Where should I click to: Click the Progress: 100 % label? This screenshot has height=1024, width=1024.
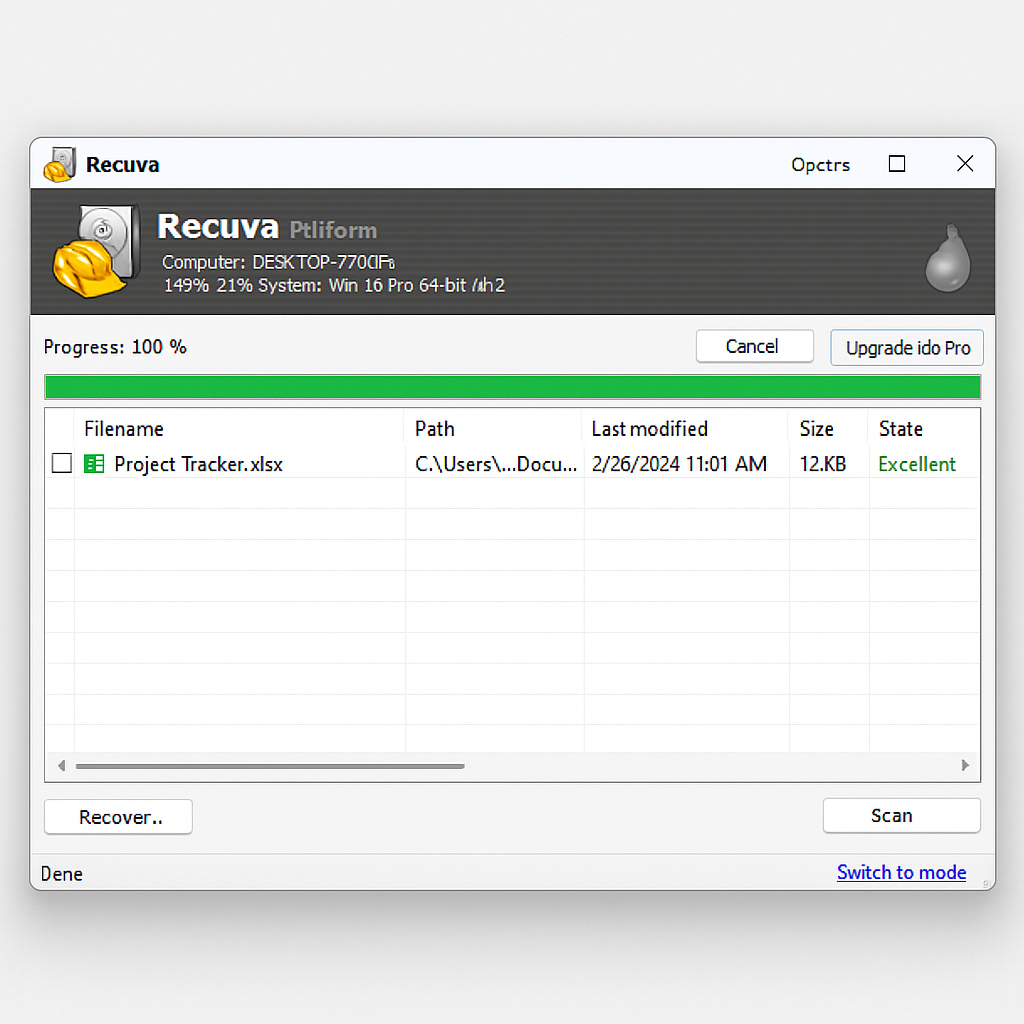pos(115,347)
